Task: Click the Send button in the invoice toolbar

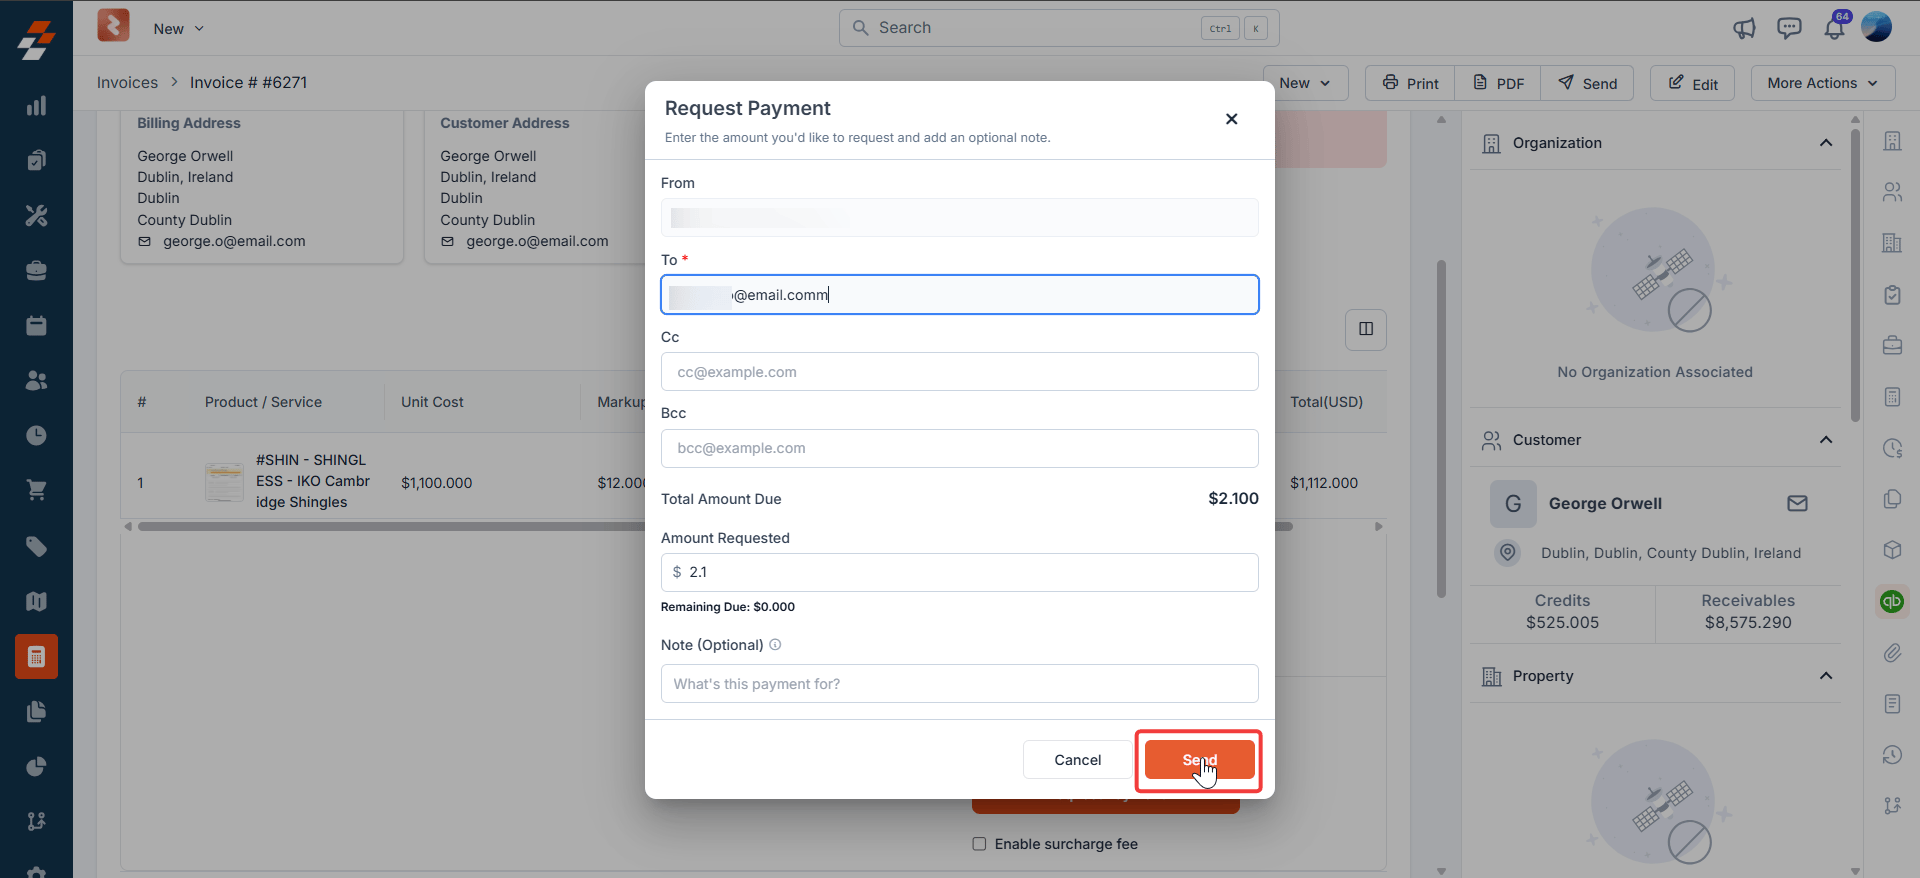Action: click(1587, 83)
